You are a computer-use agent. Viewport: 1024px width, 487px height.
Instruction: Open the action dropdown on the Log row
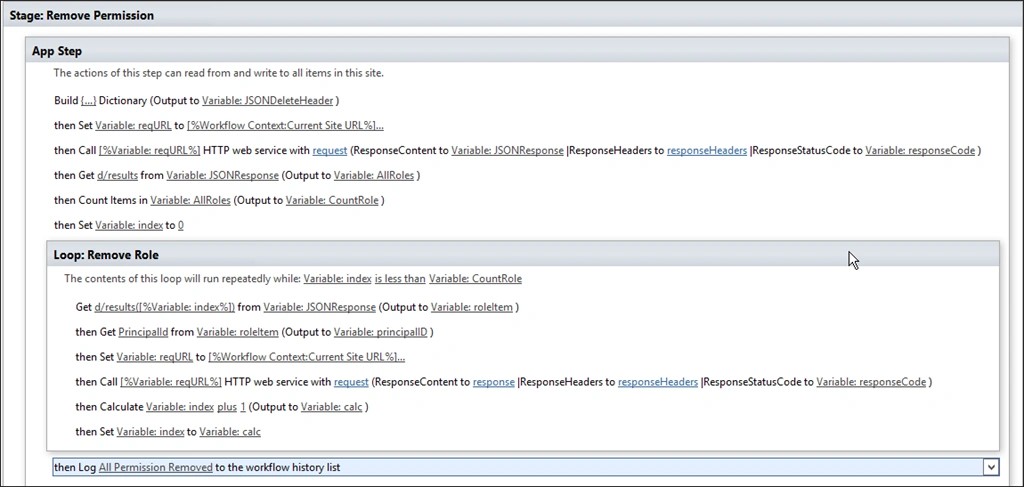click(x=991, y=467)
